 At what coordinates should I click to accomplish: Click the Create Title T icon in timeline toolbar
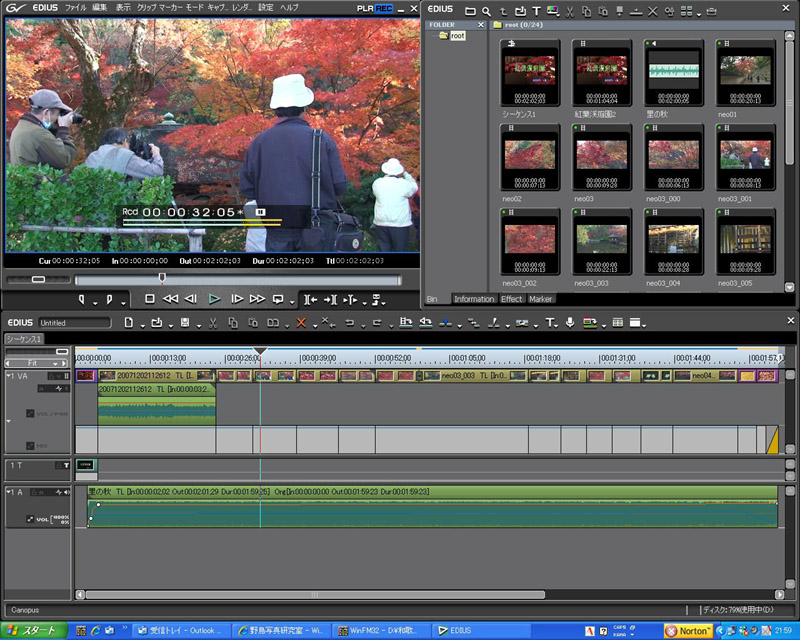click(549, 323)
